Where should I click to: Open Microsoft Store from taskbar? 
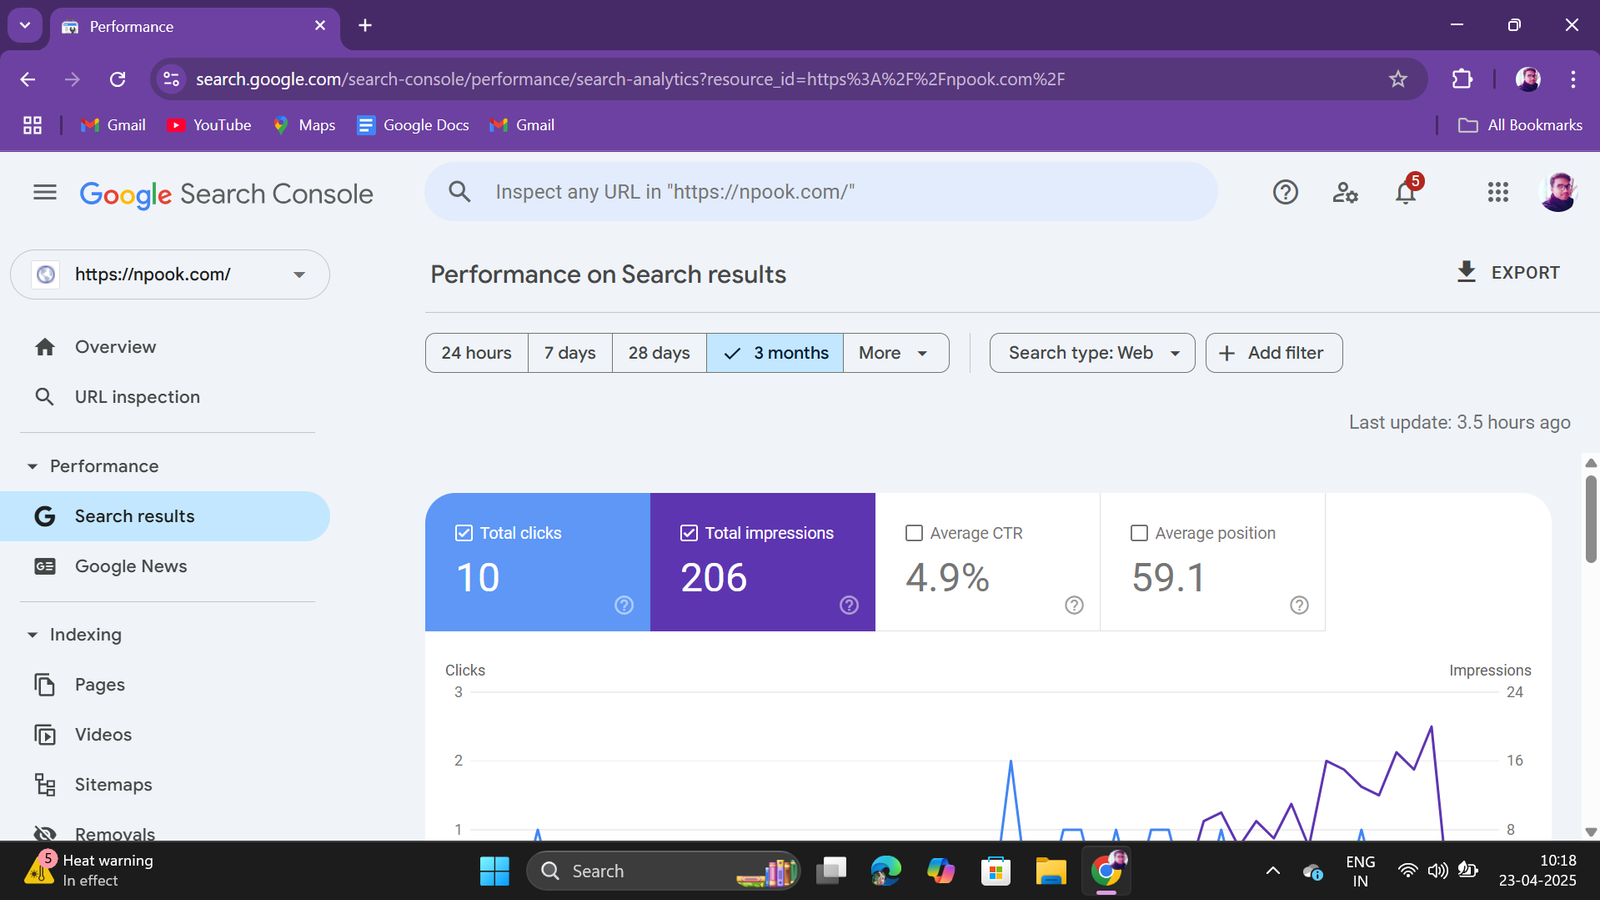pyautogui.click(x=996, y=871)
